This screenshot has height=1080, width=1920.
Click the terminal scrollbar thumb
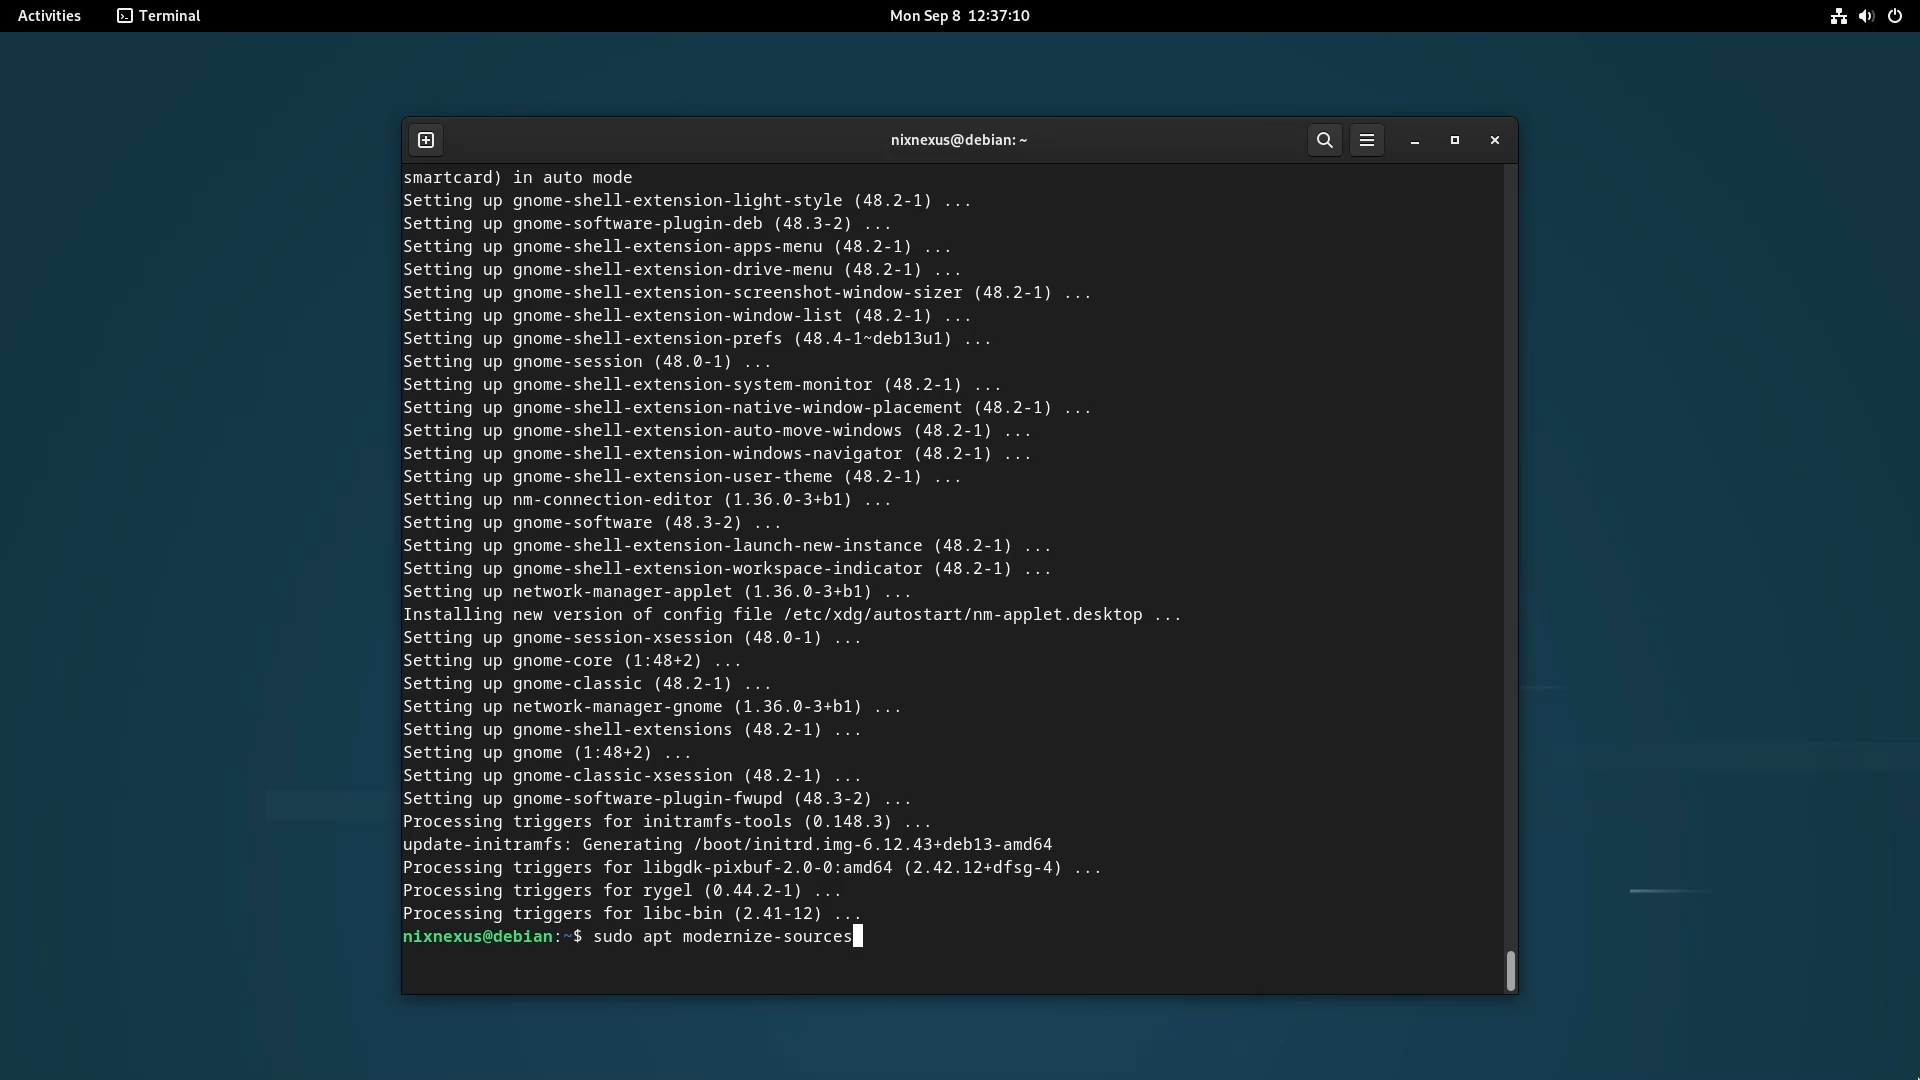pyautogui.click(x=1510, y=970)
